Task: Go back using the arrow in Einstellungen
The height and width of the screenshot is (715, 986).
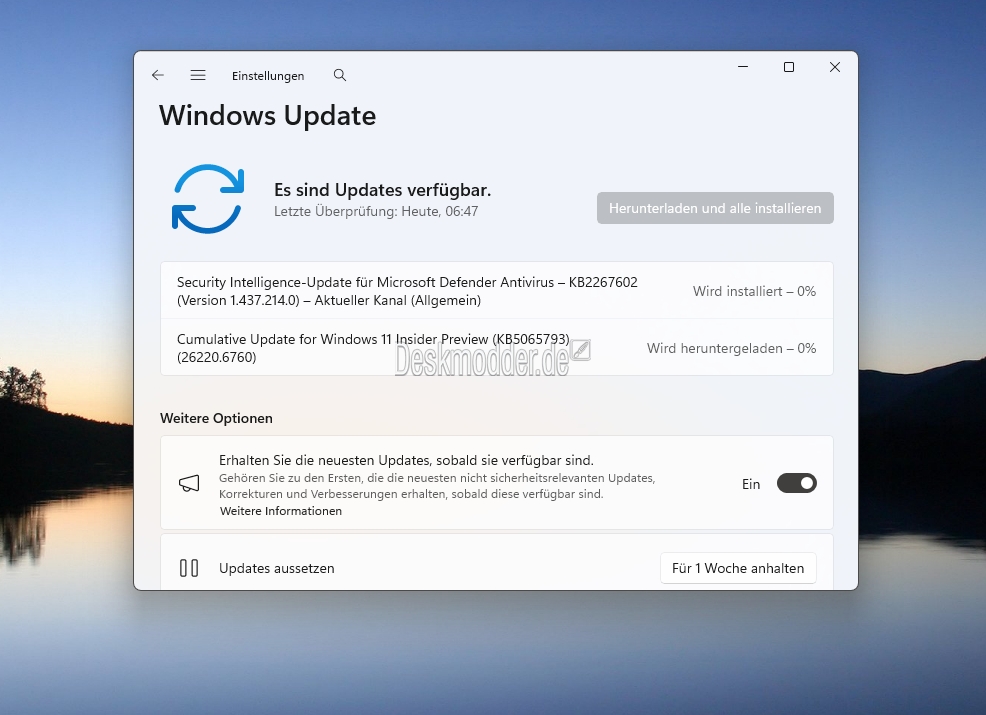Action: [158, 75]
